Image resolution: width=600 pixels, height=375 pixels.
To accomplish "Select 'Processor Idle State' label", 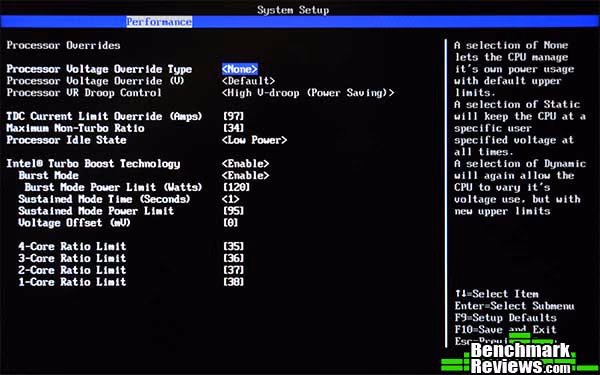I will tap(66, 140).
